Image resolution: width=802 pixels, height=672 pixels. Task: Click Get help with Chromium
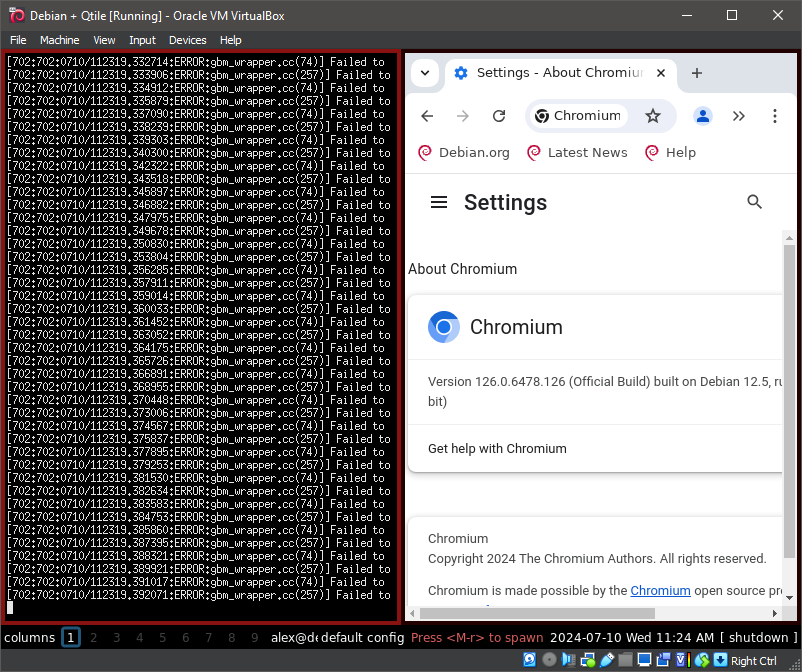click(x=497, y=448)
